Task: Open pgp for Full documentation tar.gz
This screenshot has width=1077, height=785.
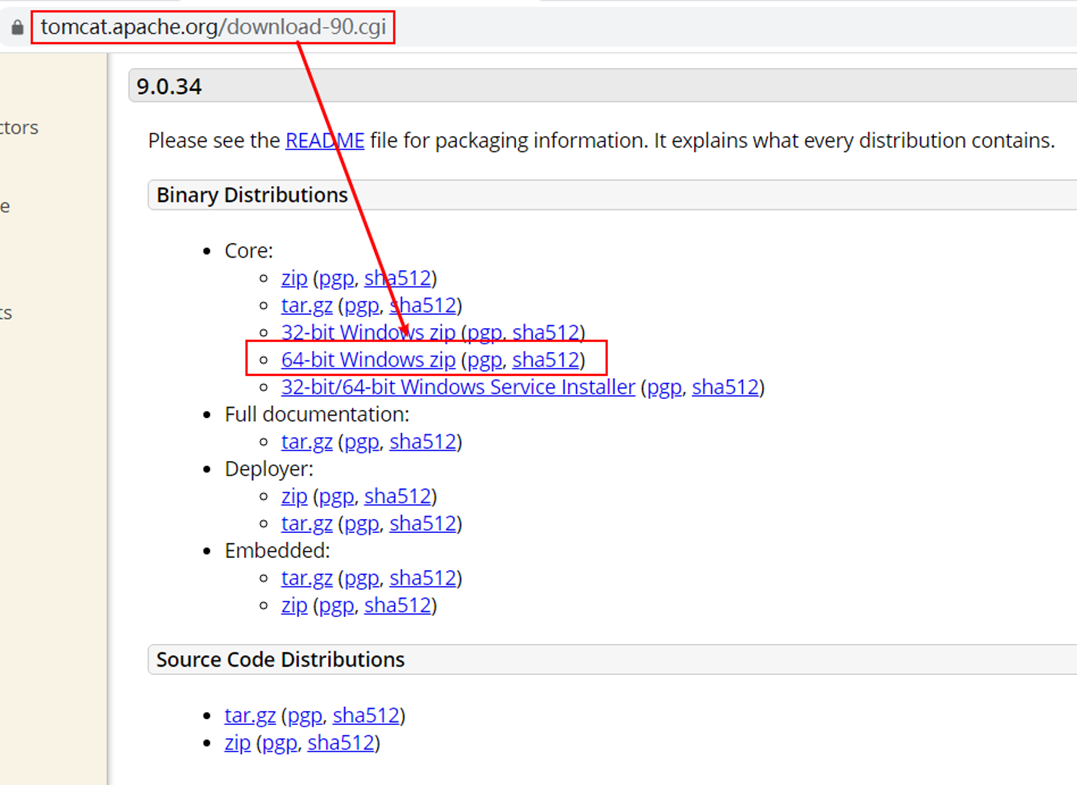Action: coord(362,442)
